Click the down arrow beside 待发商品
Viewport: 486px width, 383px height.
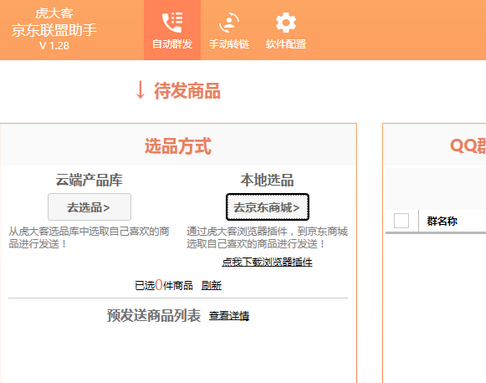tap(140, 90)
